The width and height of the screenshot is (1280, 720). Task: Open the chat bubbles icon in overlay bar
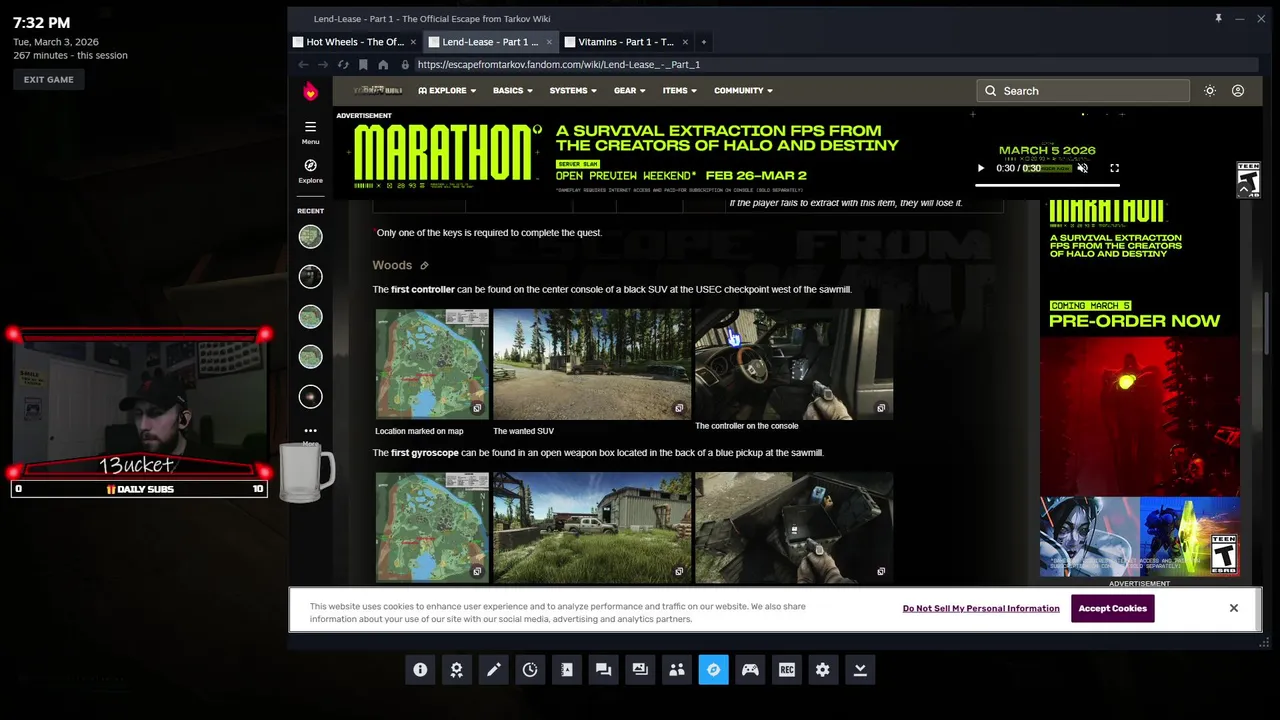[603, 670]
